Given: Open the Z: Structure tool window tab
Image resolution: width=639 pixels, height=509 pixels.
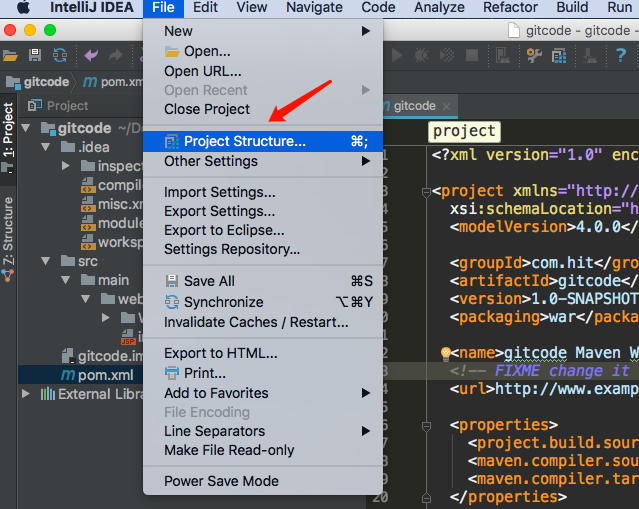Looking at the screenshot, I should click(8, 238).
